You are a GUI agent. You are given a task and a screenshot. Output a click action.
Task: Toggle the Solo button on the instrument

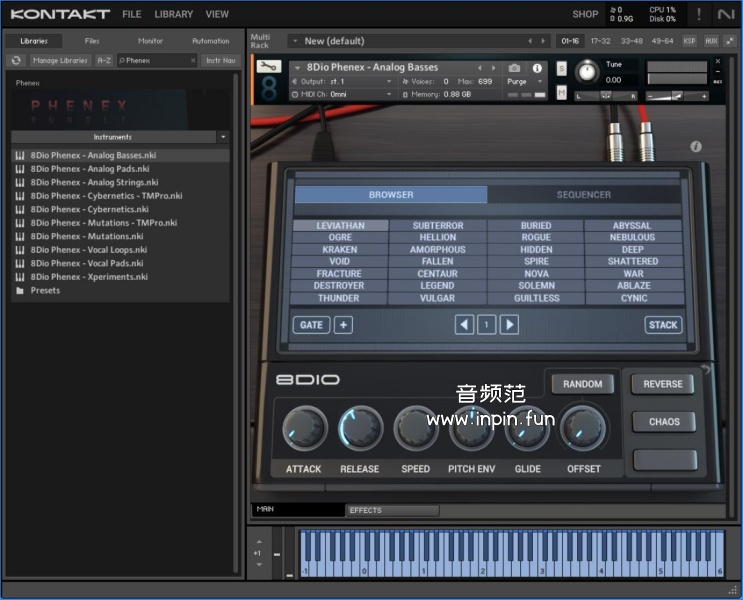(561, 68)
